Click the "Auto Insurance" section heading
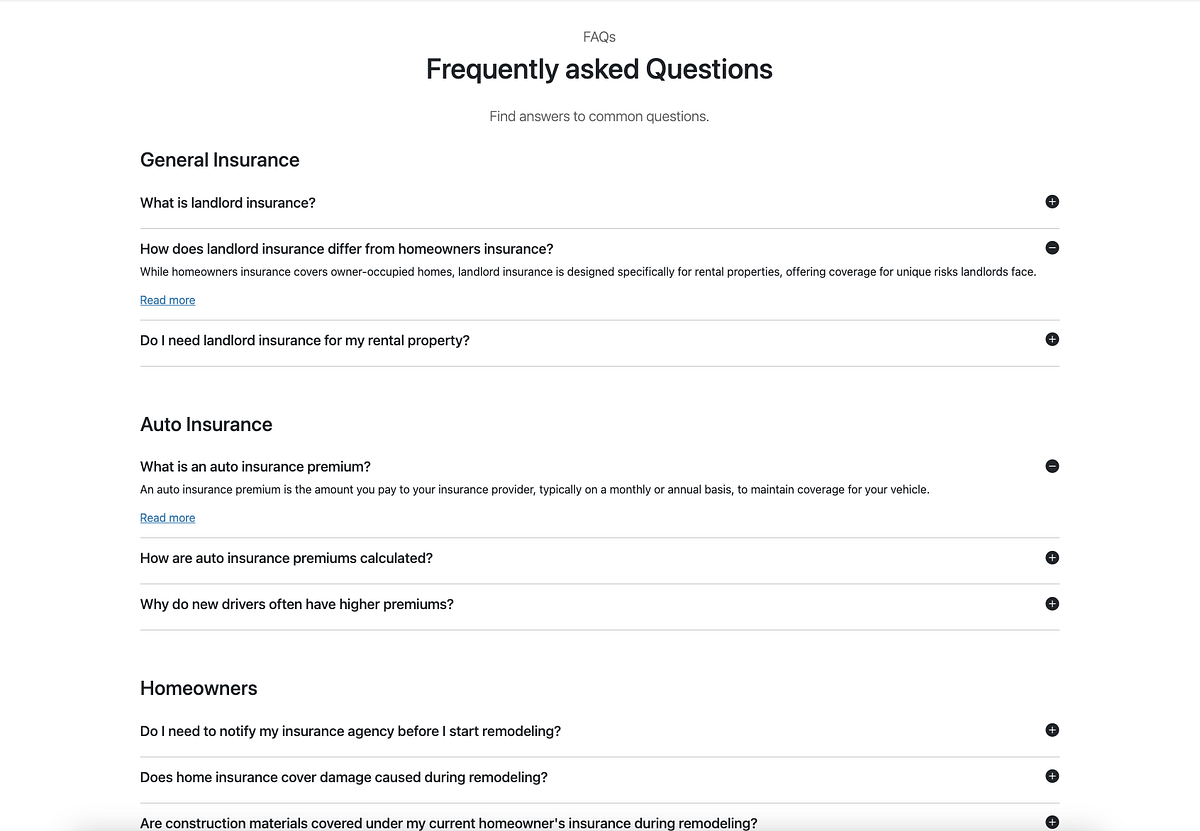1200x831 pixels. click(206, 423)
